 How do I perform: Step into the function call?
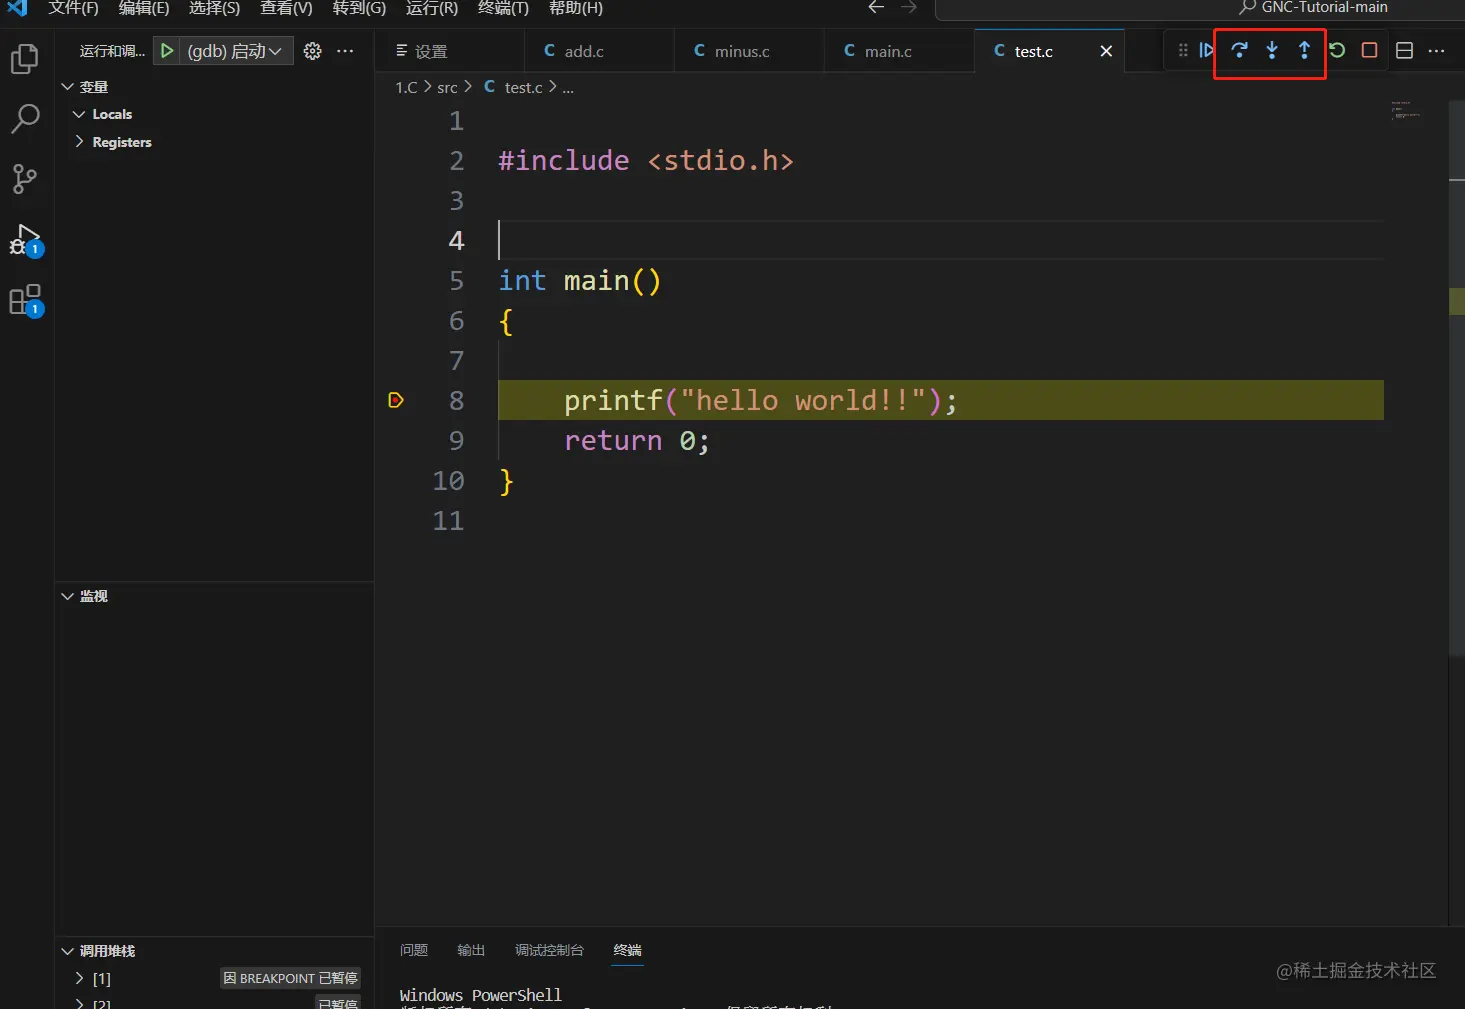pyautogui.click(x=1272, y=50)
